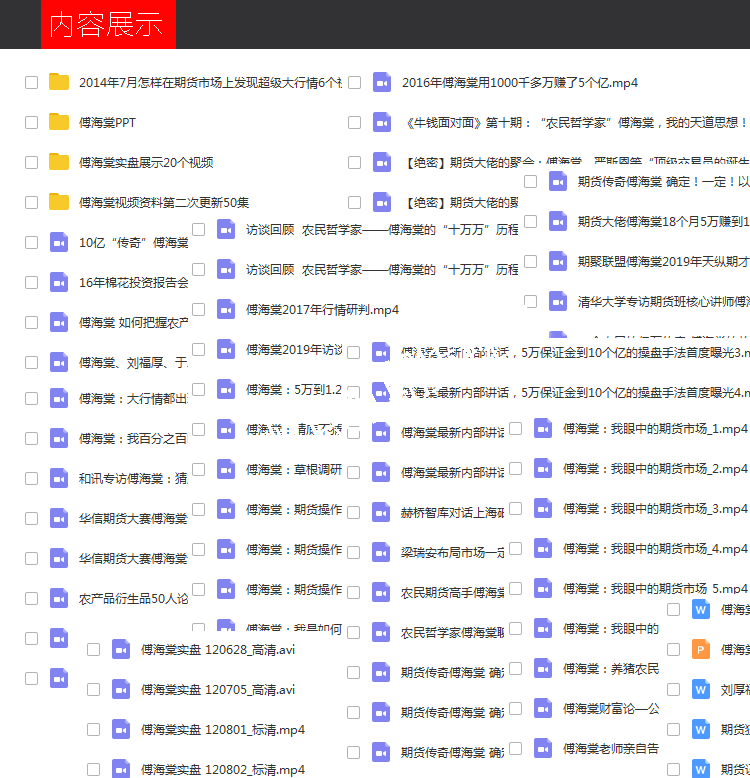Screen dimensions: 750x778
Task: Open the 傅海棠PPT folder icon
Action: click(59, 122)
